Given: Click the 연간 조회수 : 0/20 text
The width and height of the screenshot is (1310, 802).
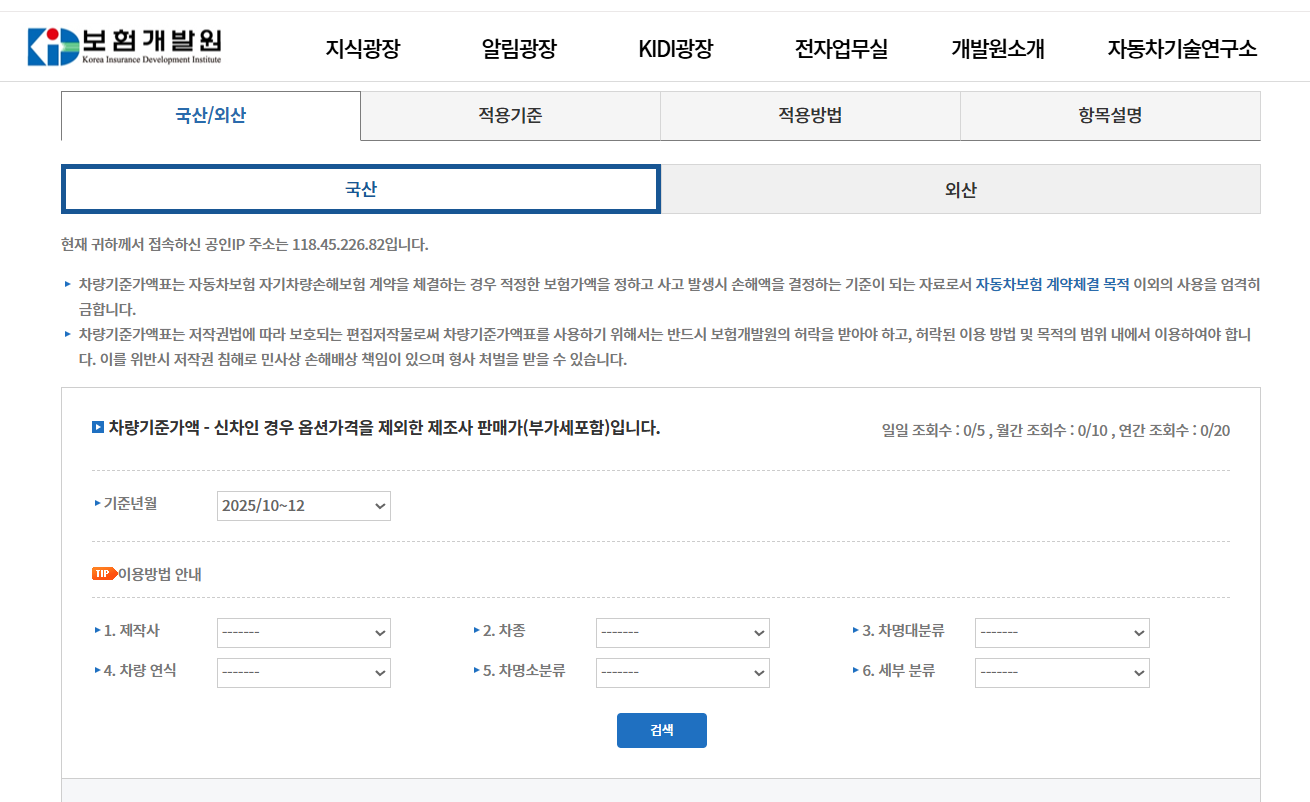Looking at the screenshot, I should tap(1174, 431).
